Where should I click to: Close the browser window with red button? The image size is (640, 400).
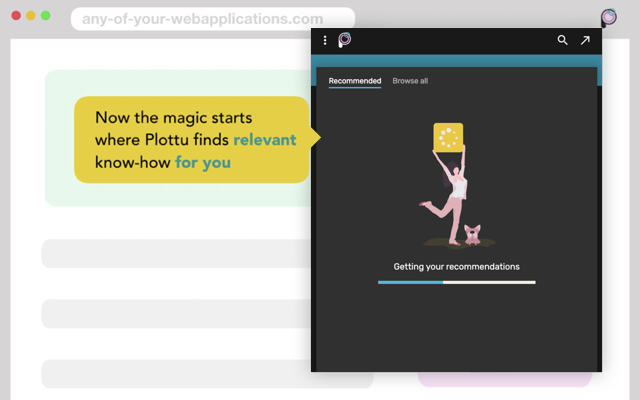(x=16, y=16)
